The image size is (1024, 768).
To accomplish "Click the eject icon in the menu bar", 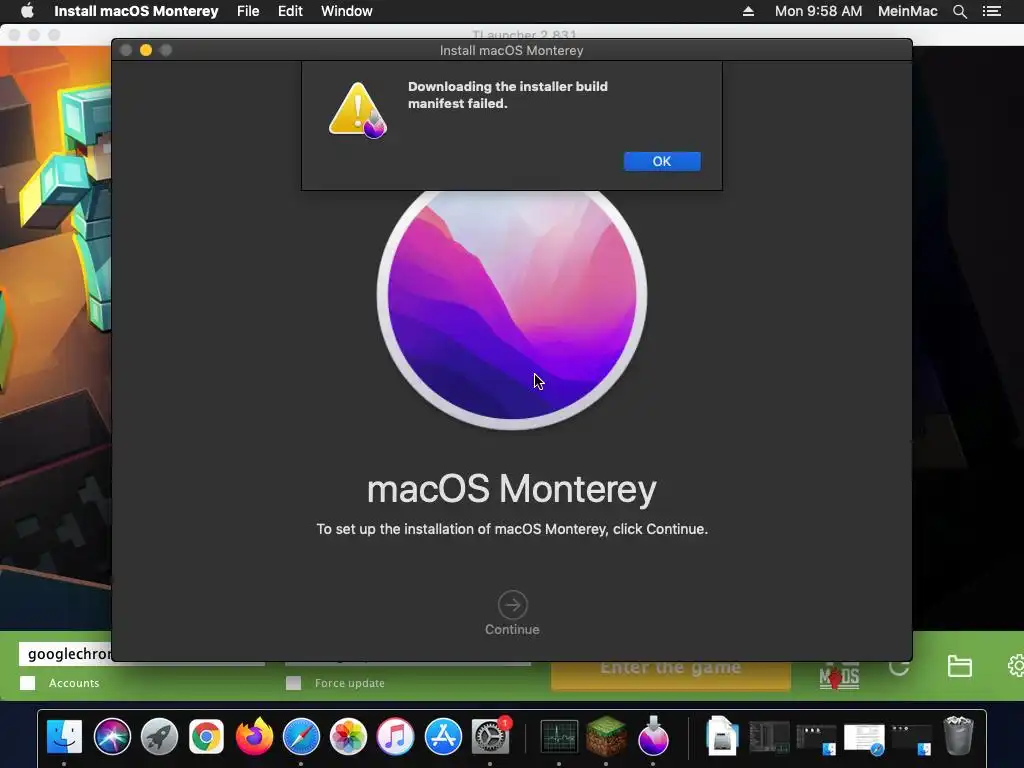I will (748, 11).
